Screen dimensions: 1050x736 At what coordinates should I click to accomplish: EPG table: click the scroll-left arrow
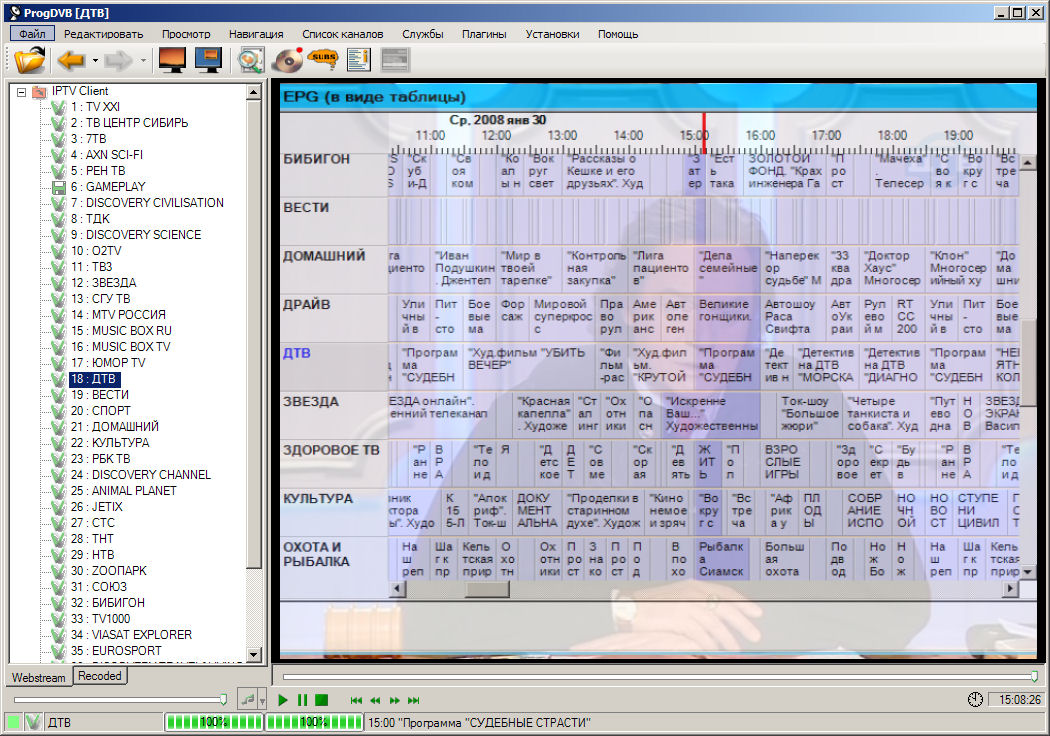(398, 589)
